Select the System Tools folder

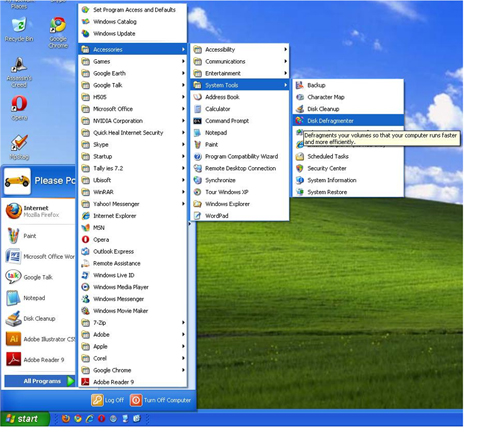click(x=239, y=85)
